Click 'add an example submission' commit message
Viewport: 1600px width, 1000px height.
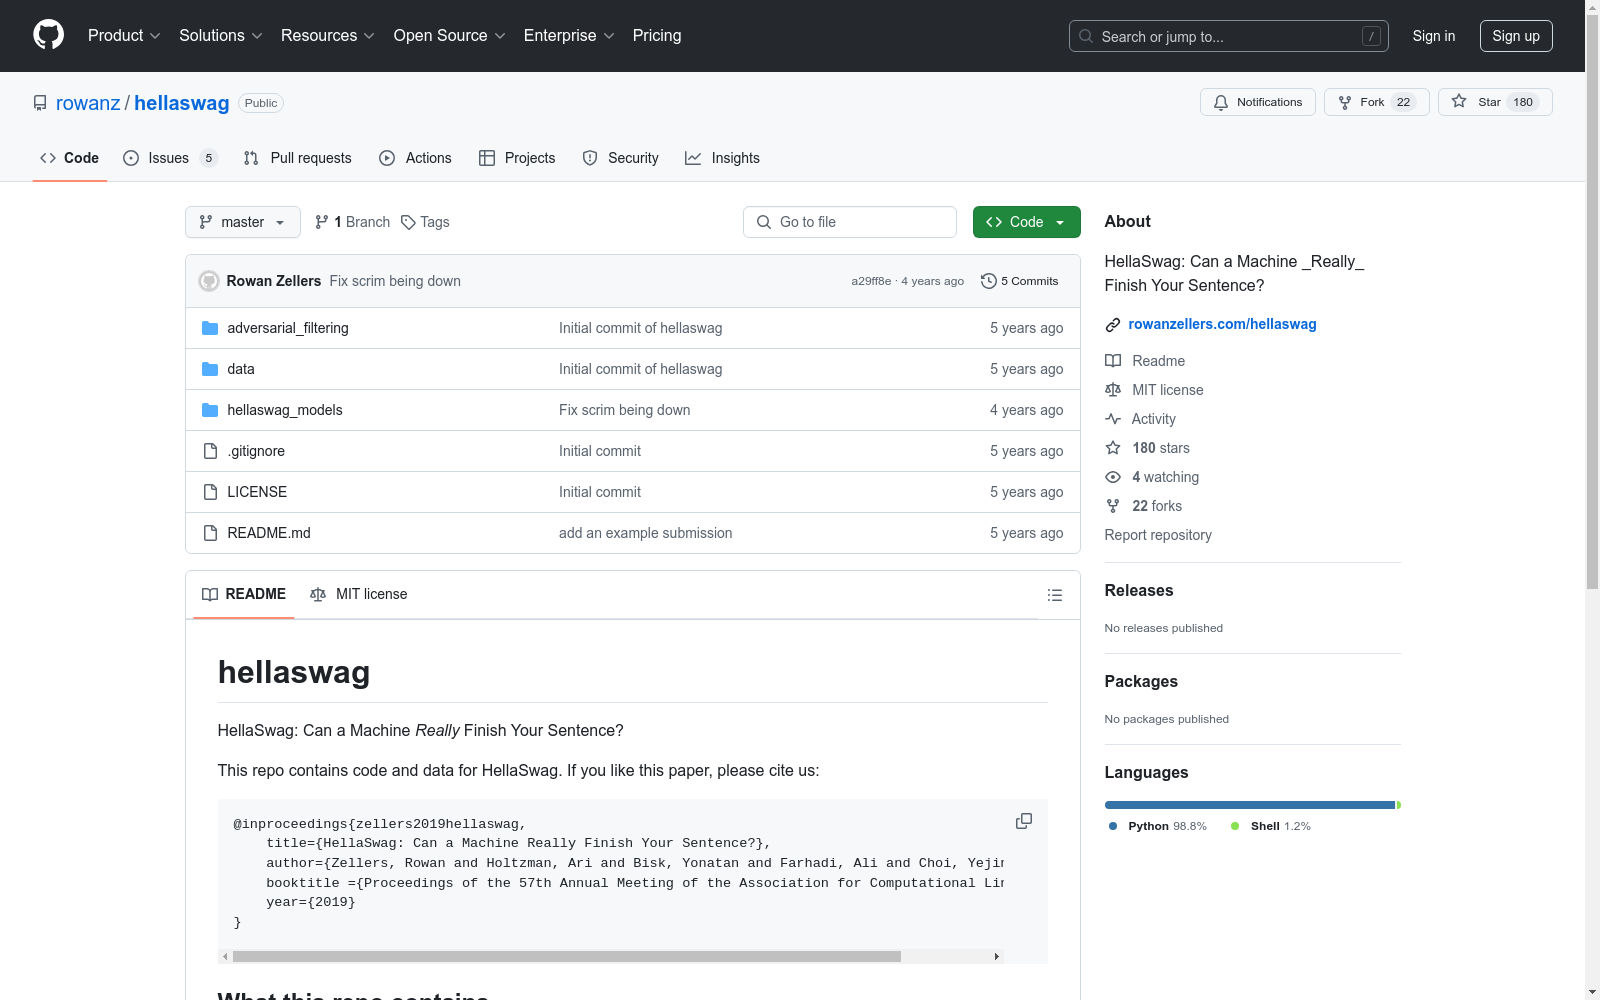pyautogui.click(x=645, y=533)
